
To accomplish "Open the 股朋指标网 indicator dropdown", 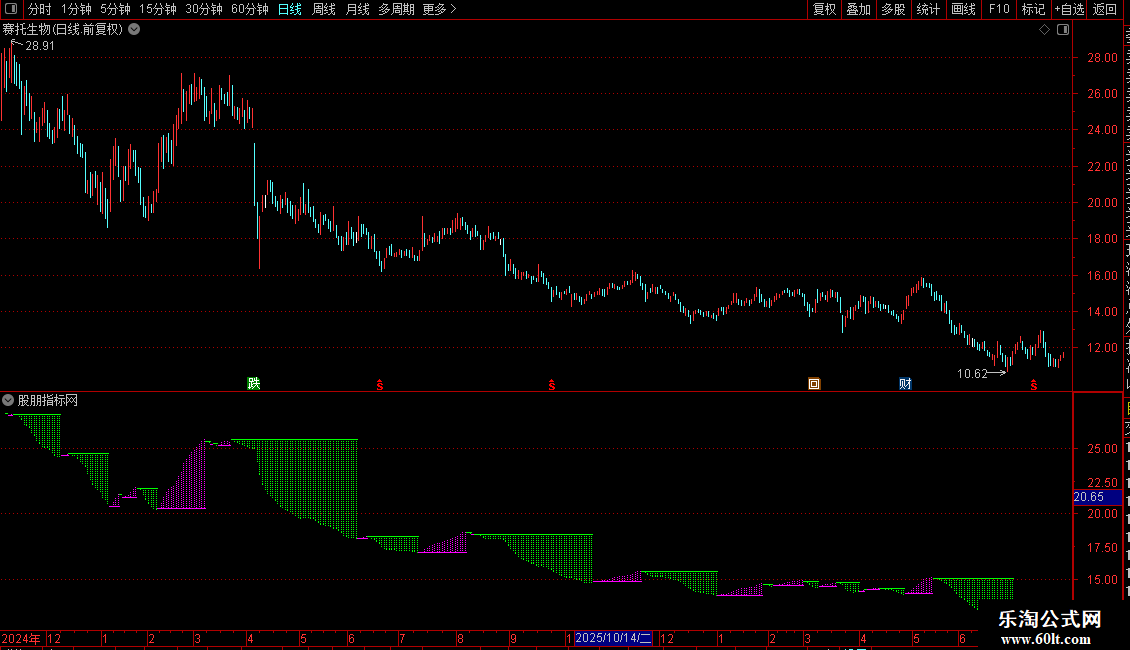I will [x=8, y=400].
